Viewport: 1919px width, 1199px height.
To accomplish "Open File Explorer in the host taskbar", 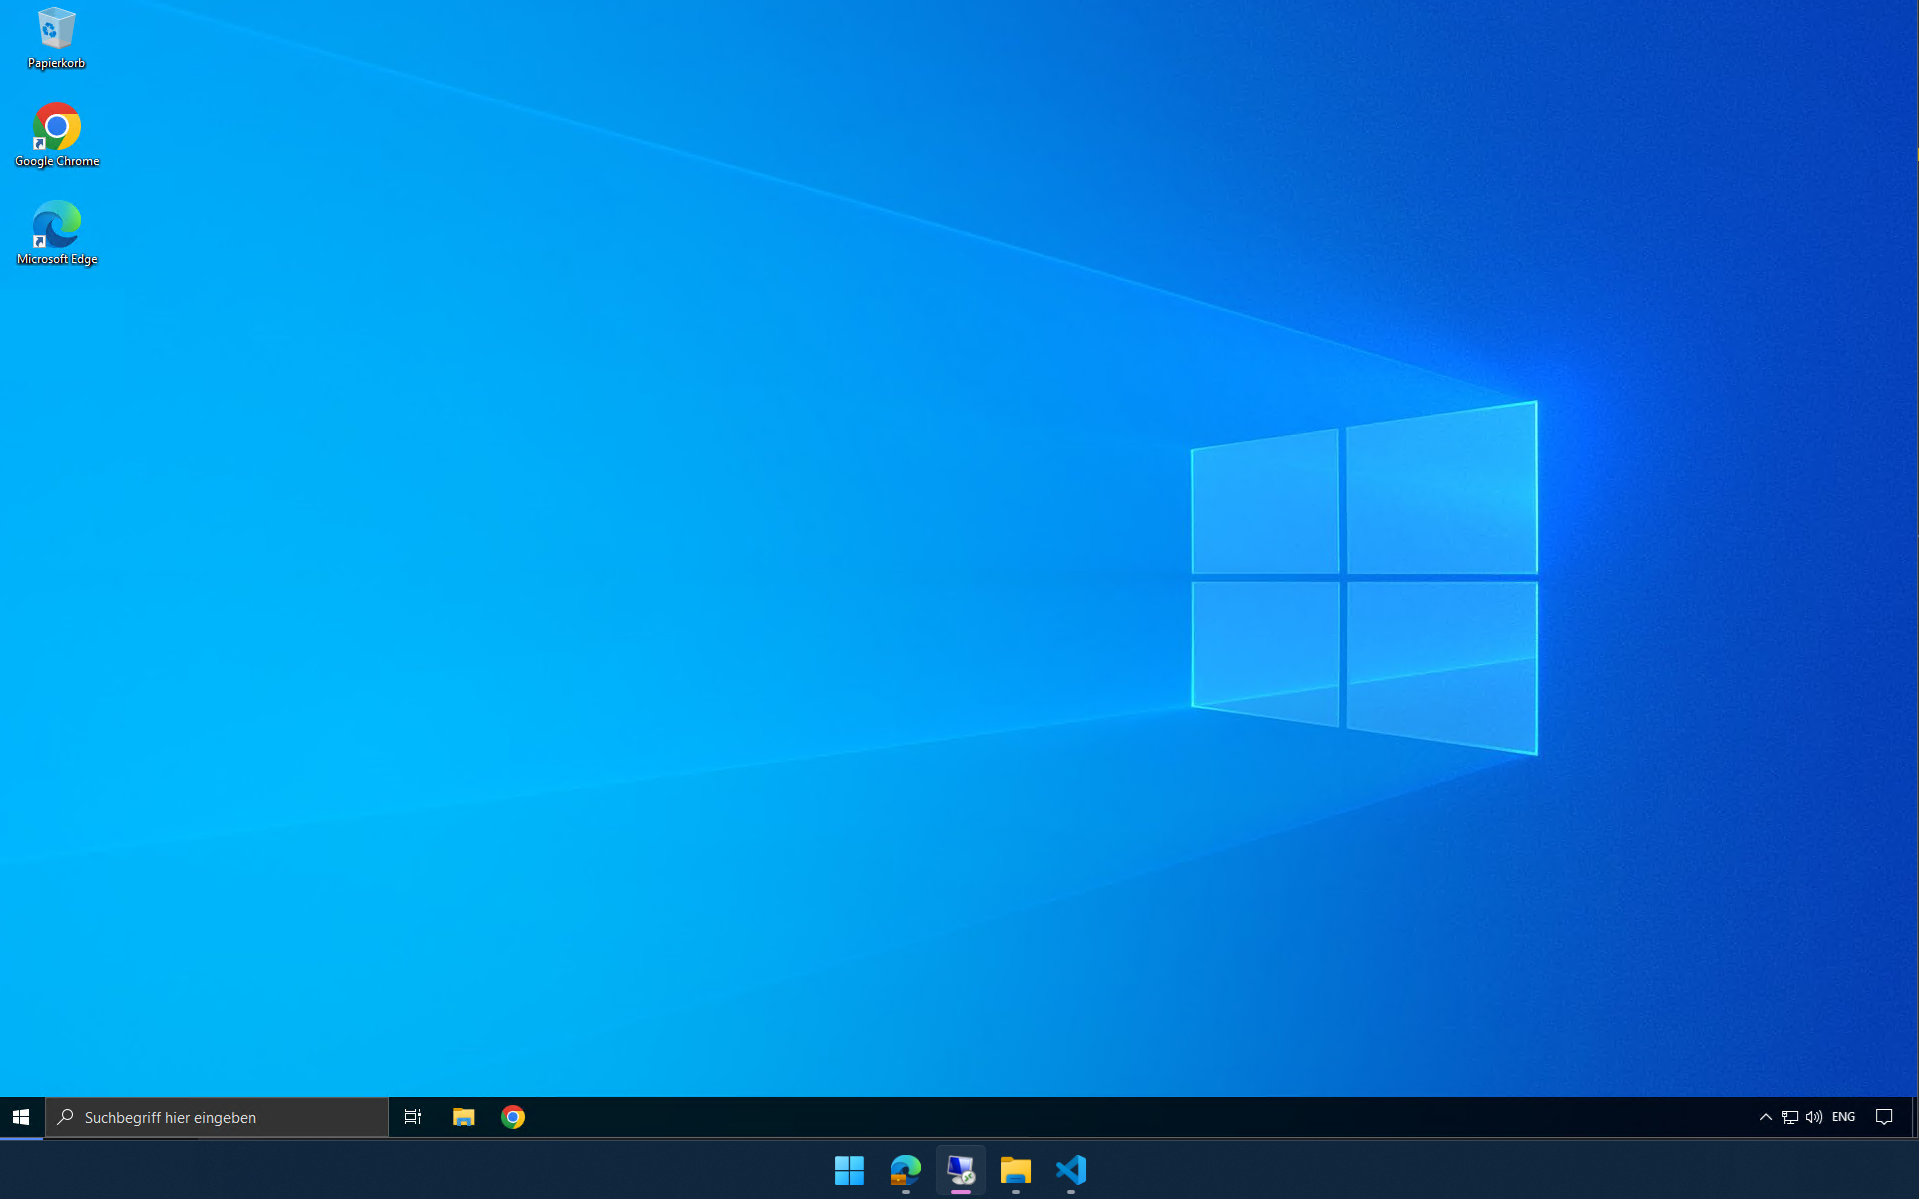I will click(1015, 1170).
